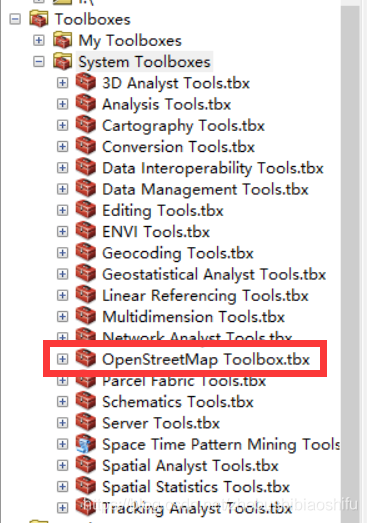The width and height of the screenshot is (367, 523).
Task: Expand Data Management Tools.tbx
Action: click(62, 189)
